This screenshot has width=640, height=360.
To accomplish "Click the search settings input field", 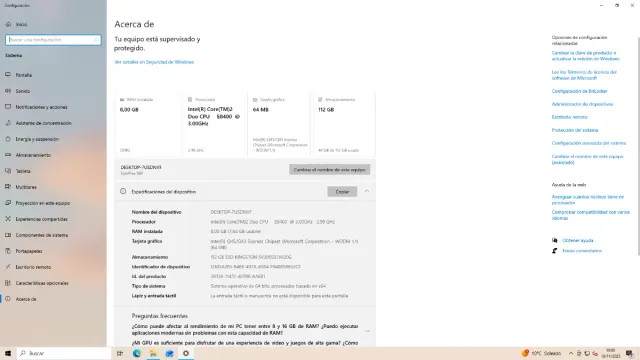I will click(53, 40).
